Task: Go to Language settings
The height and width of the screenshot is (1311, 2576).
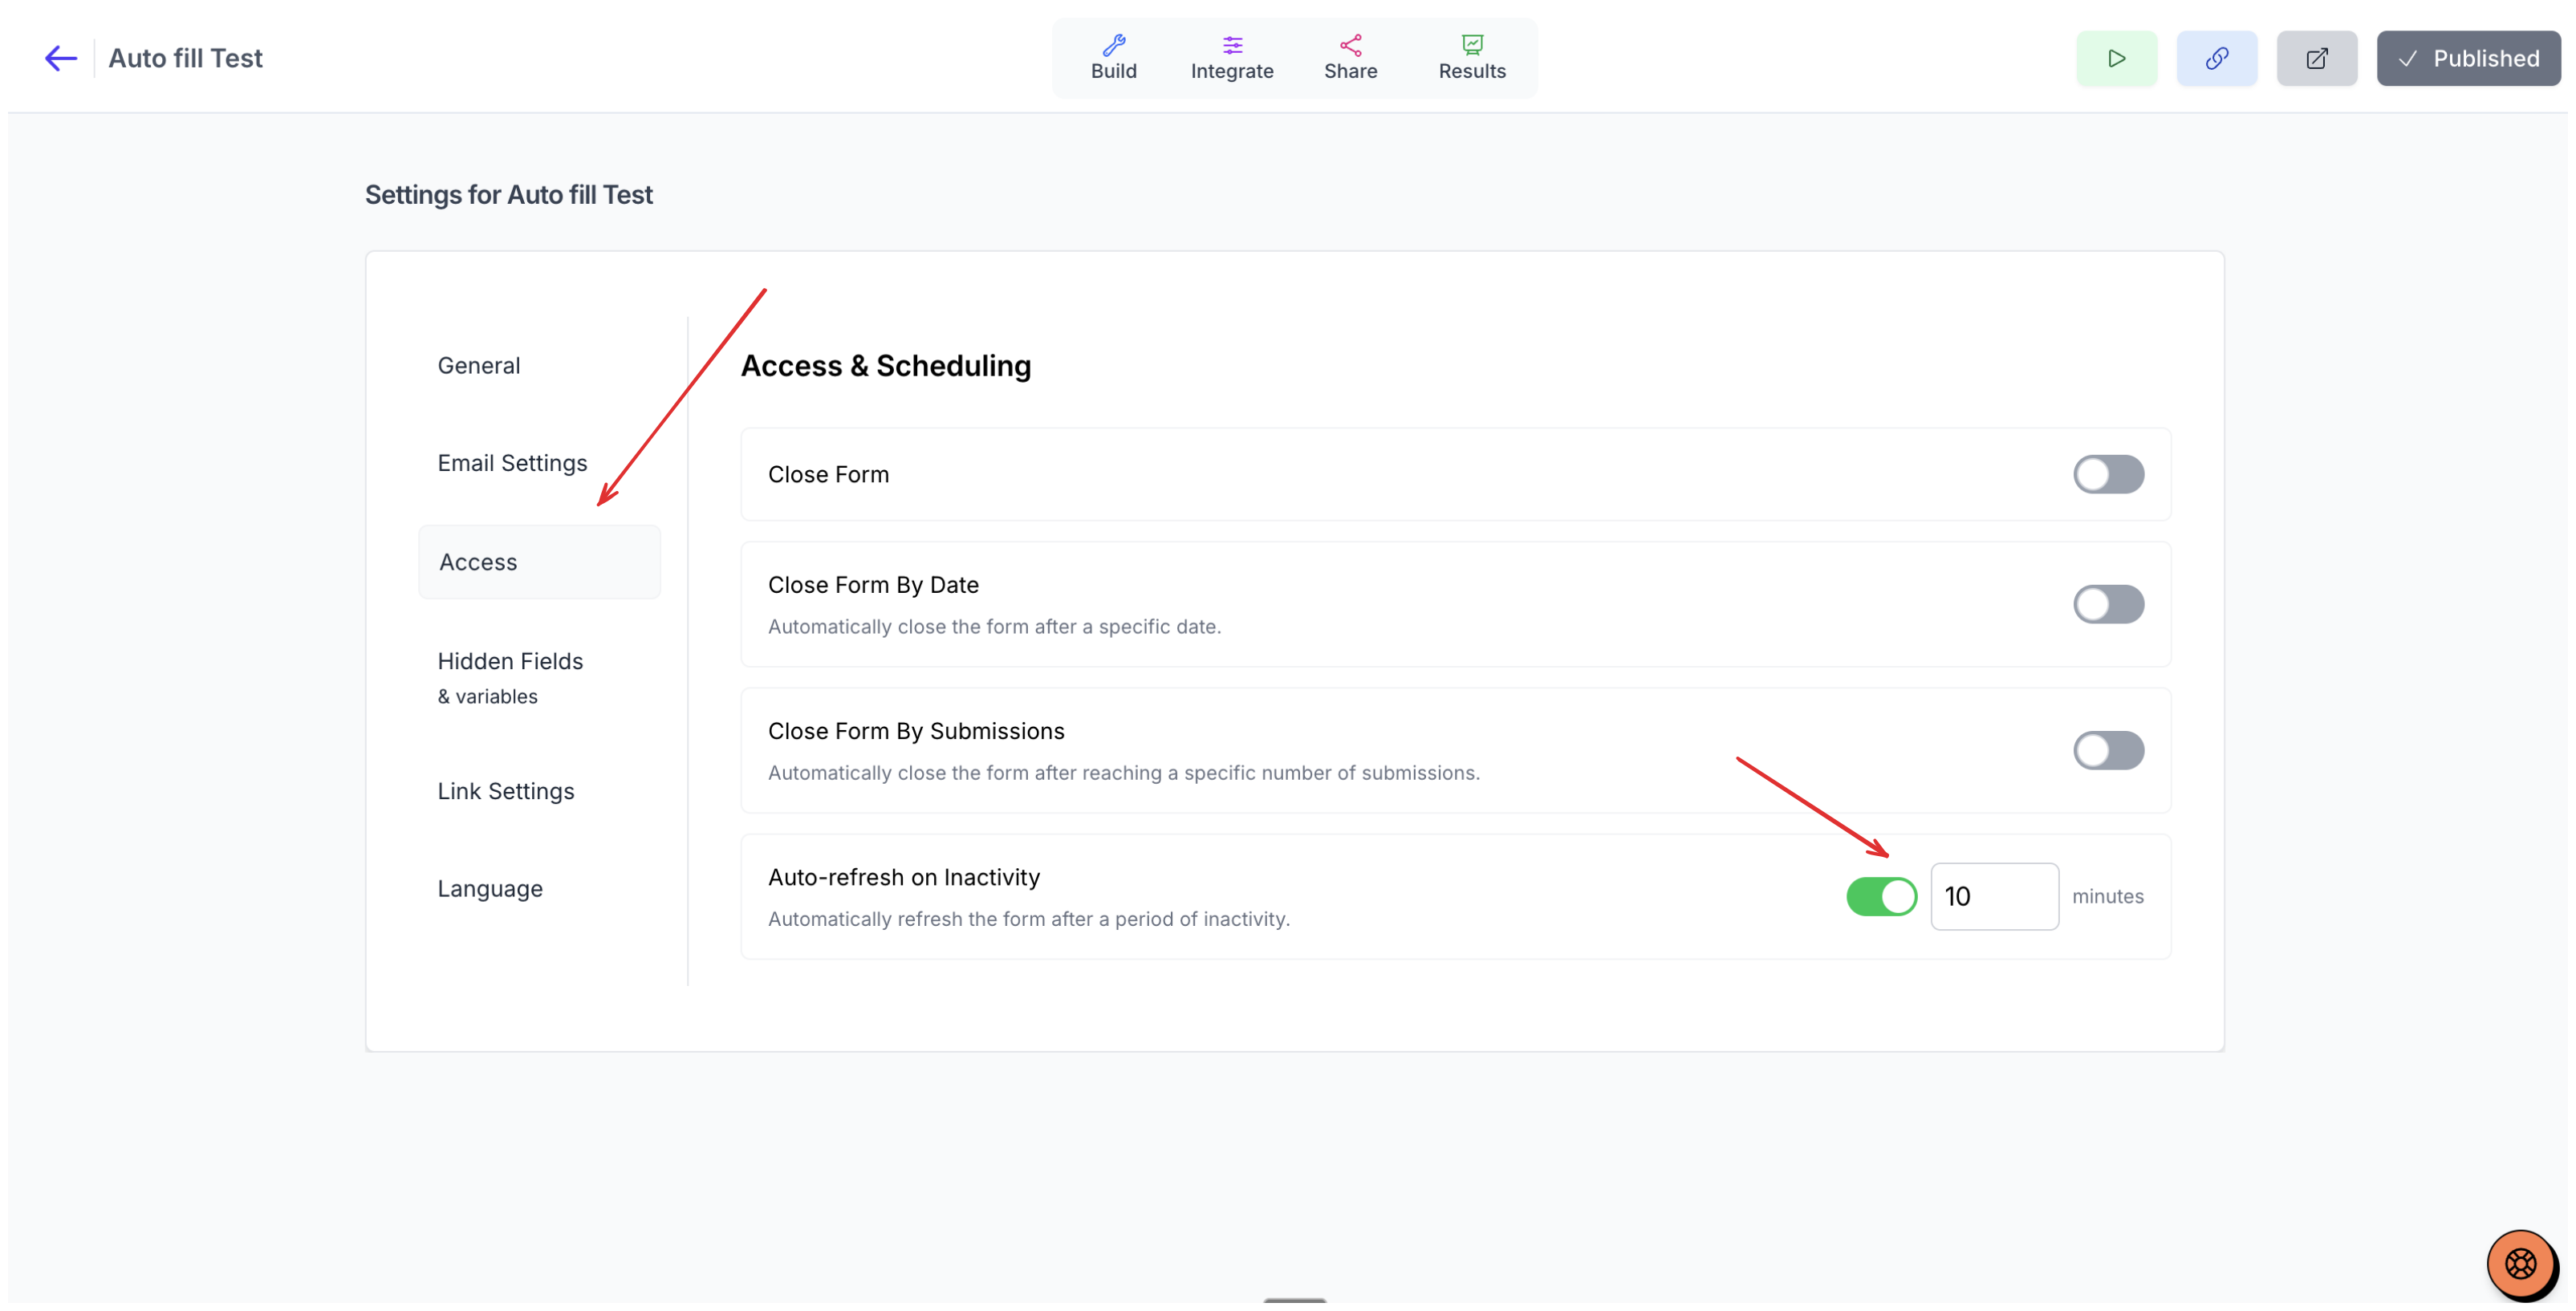Action: pos(490,888)
